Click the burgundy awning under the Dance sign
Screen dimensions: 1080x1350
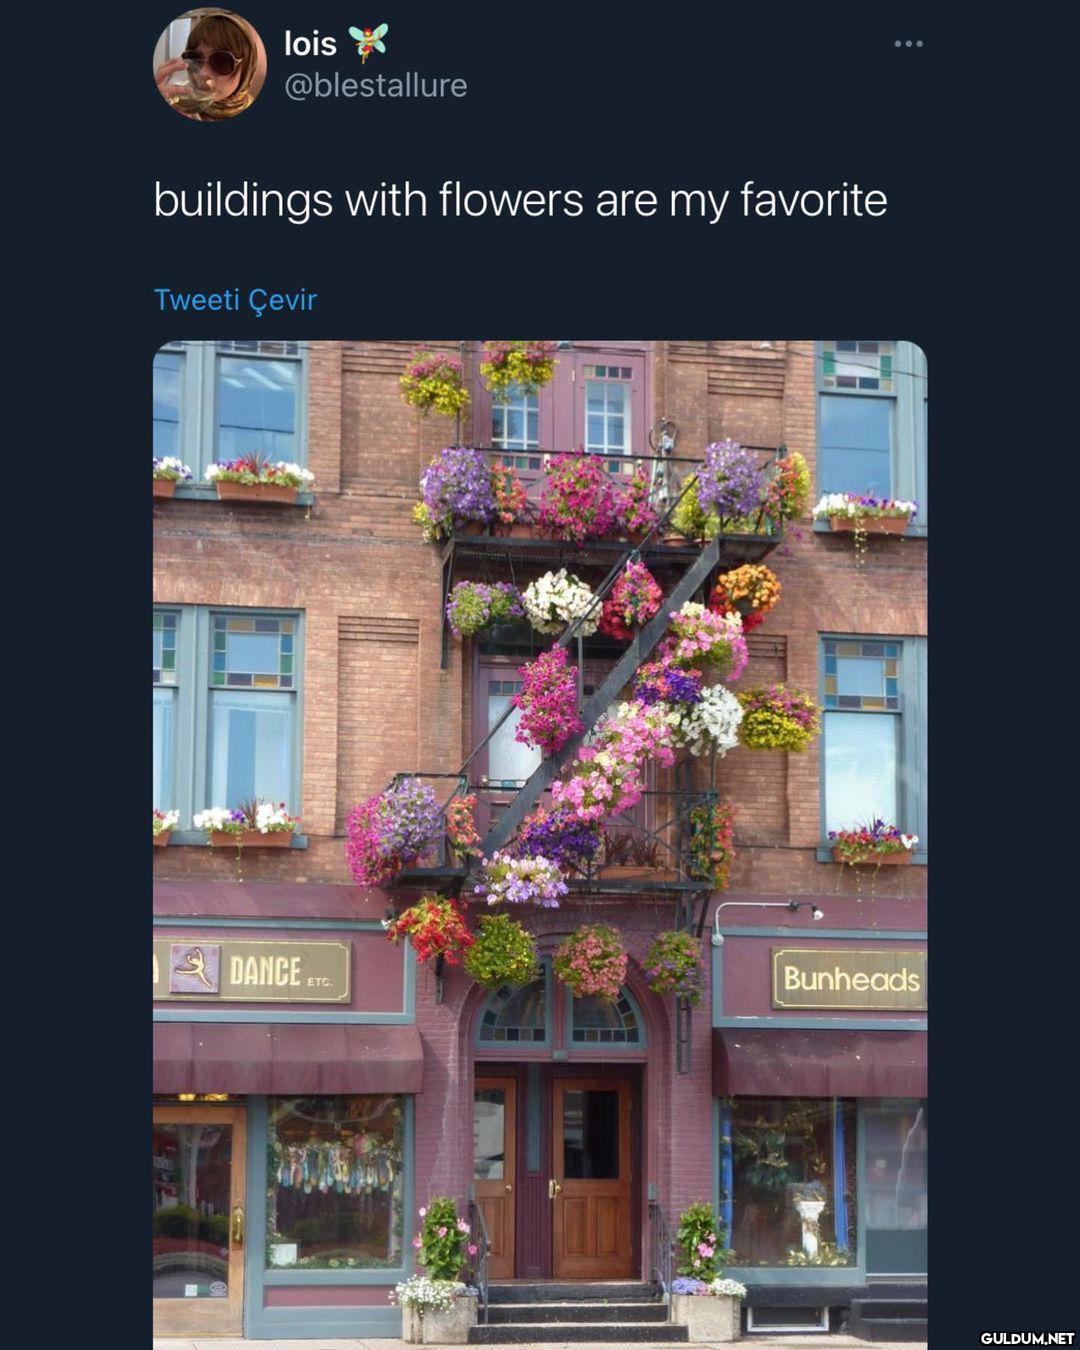pyautogui.click(x=288, y=1058)
